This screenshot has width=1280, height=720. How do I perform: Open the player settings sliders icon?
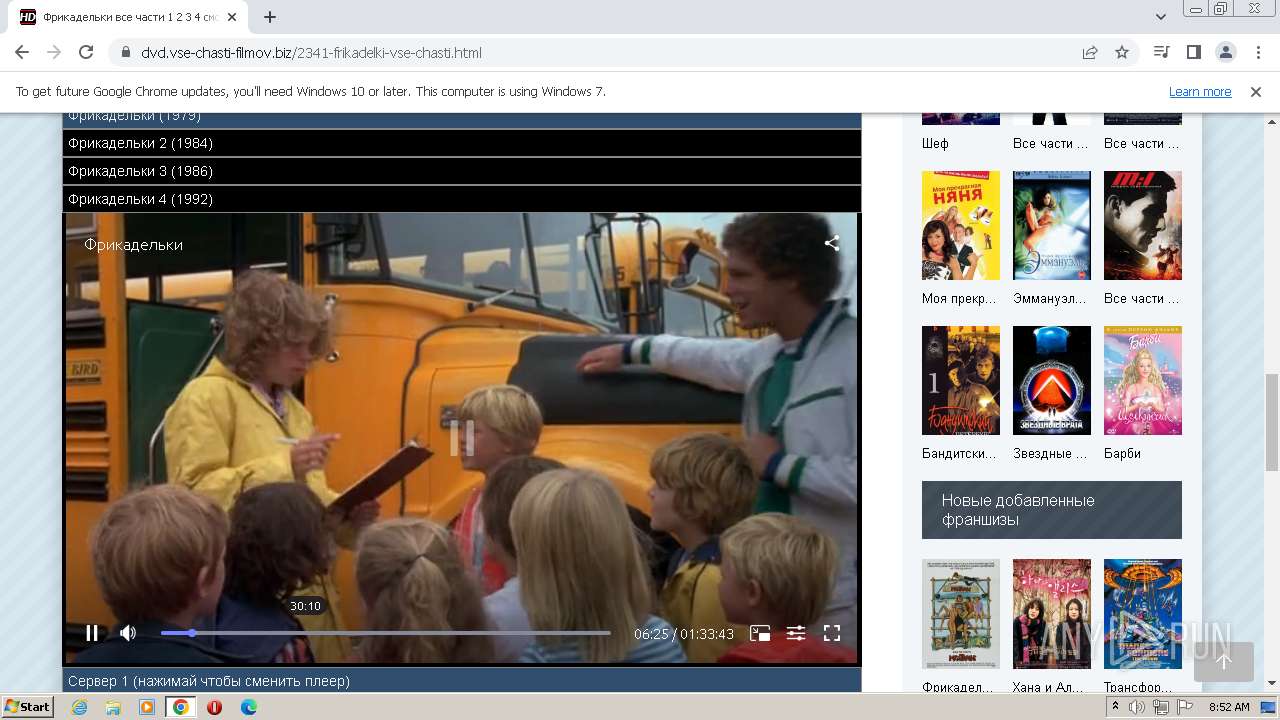pos(796,633)
